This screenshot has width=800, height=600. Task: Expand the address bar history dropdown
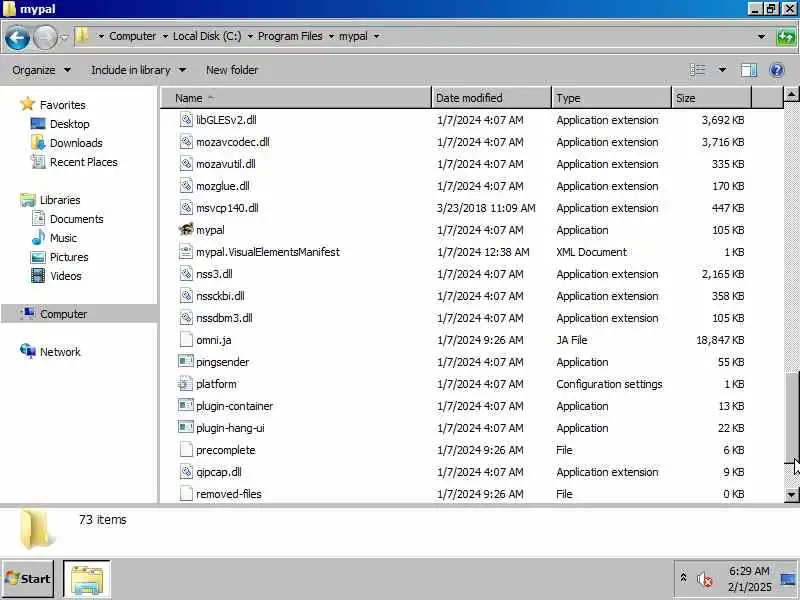761,37
